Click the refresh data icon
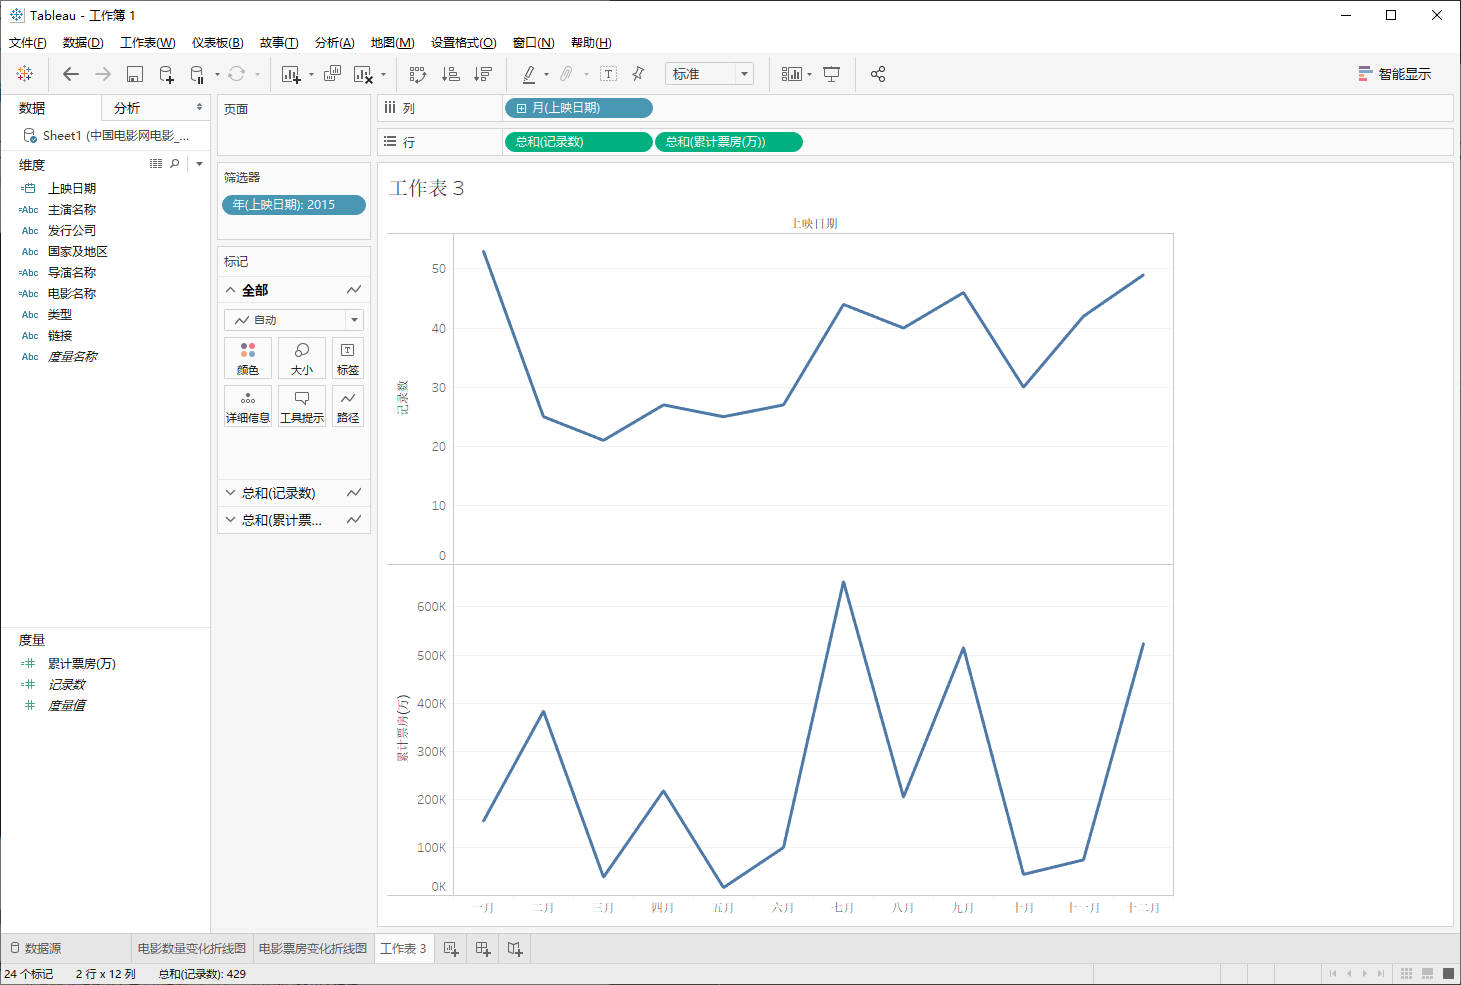 point(236,74)
